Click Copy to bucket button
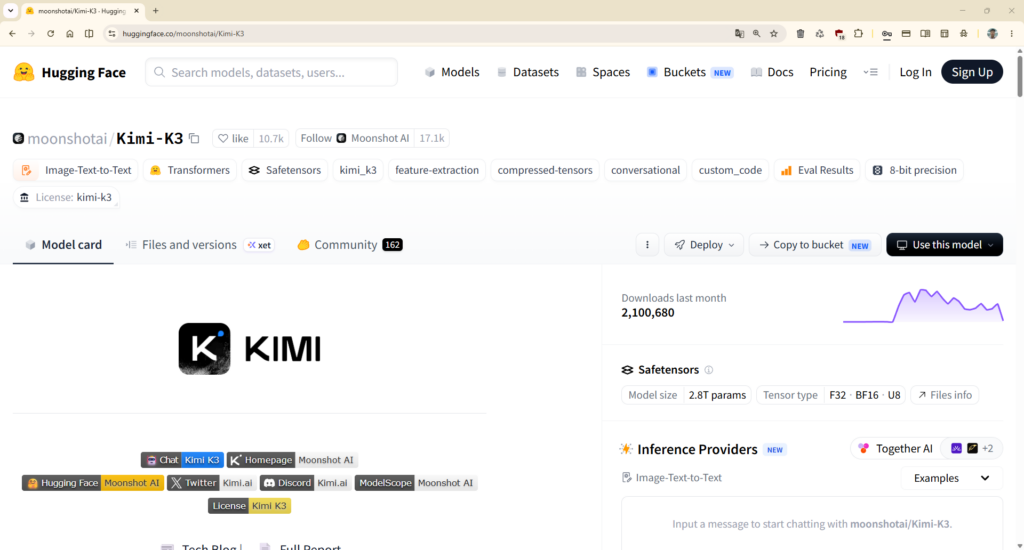 [x=815, y=244]
